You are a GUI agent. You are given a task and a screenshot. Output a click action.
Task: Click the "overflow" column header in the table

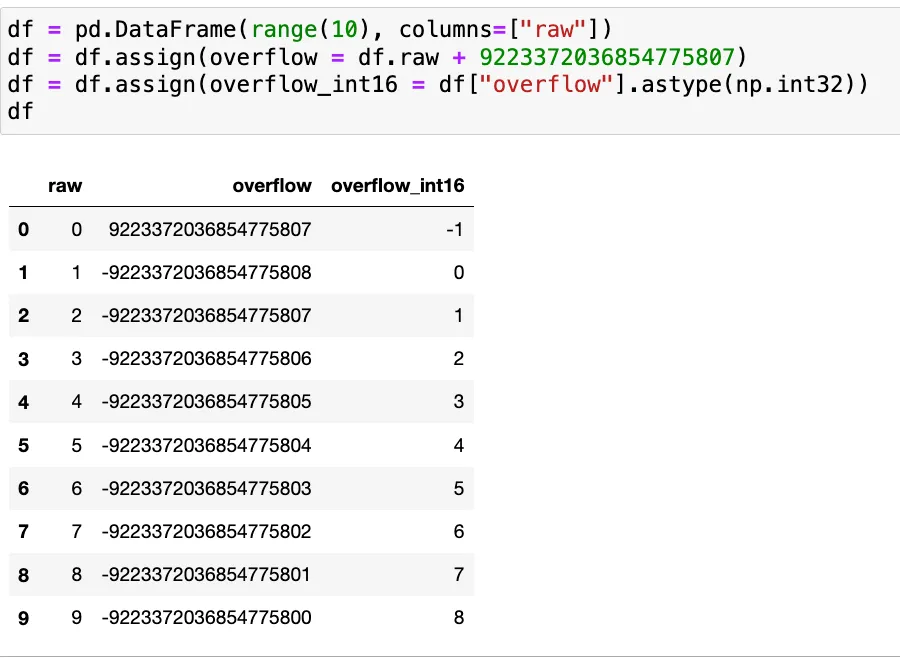[x=272, y=185]
